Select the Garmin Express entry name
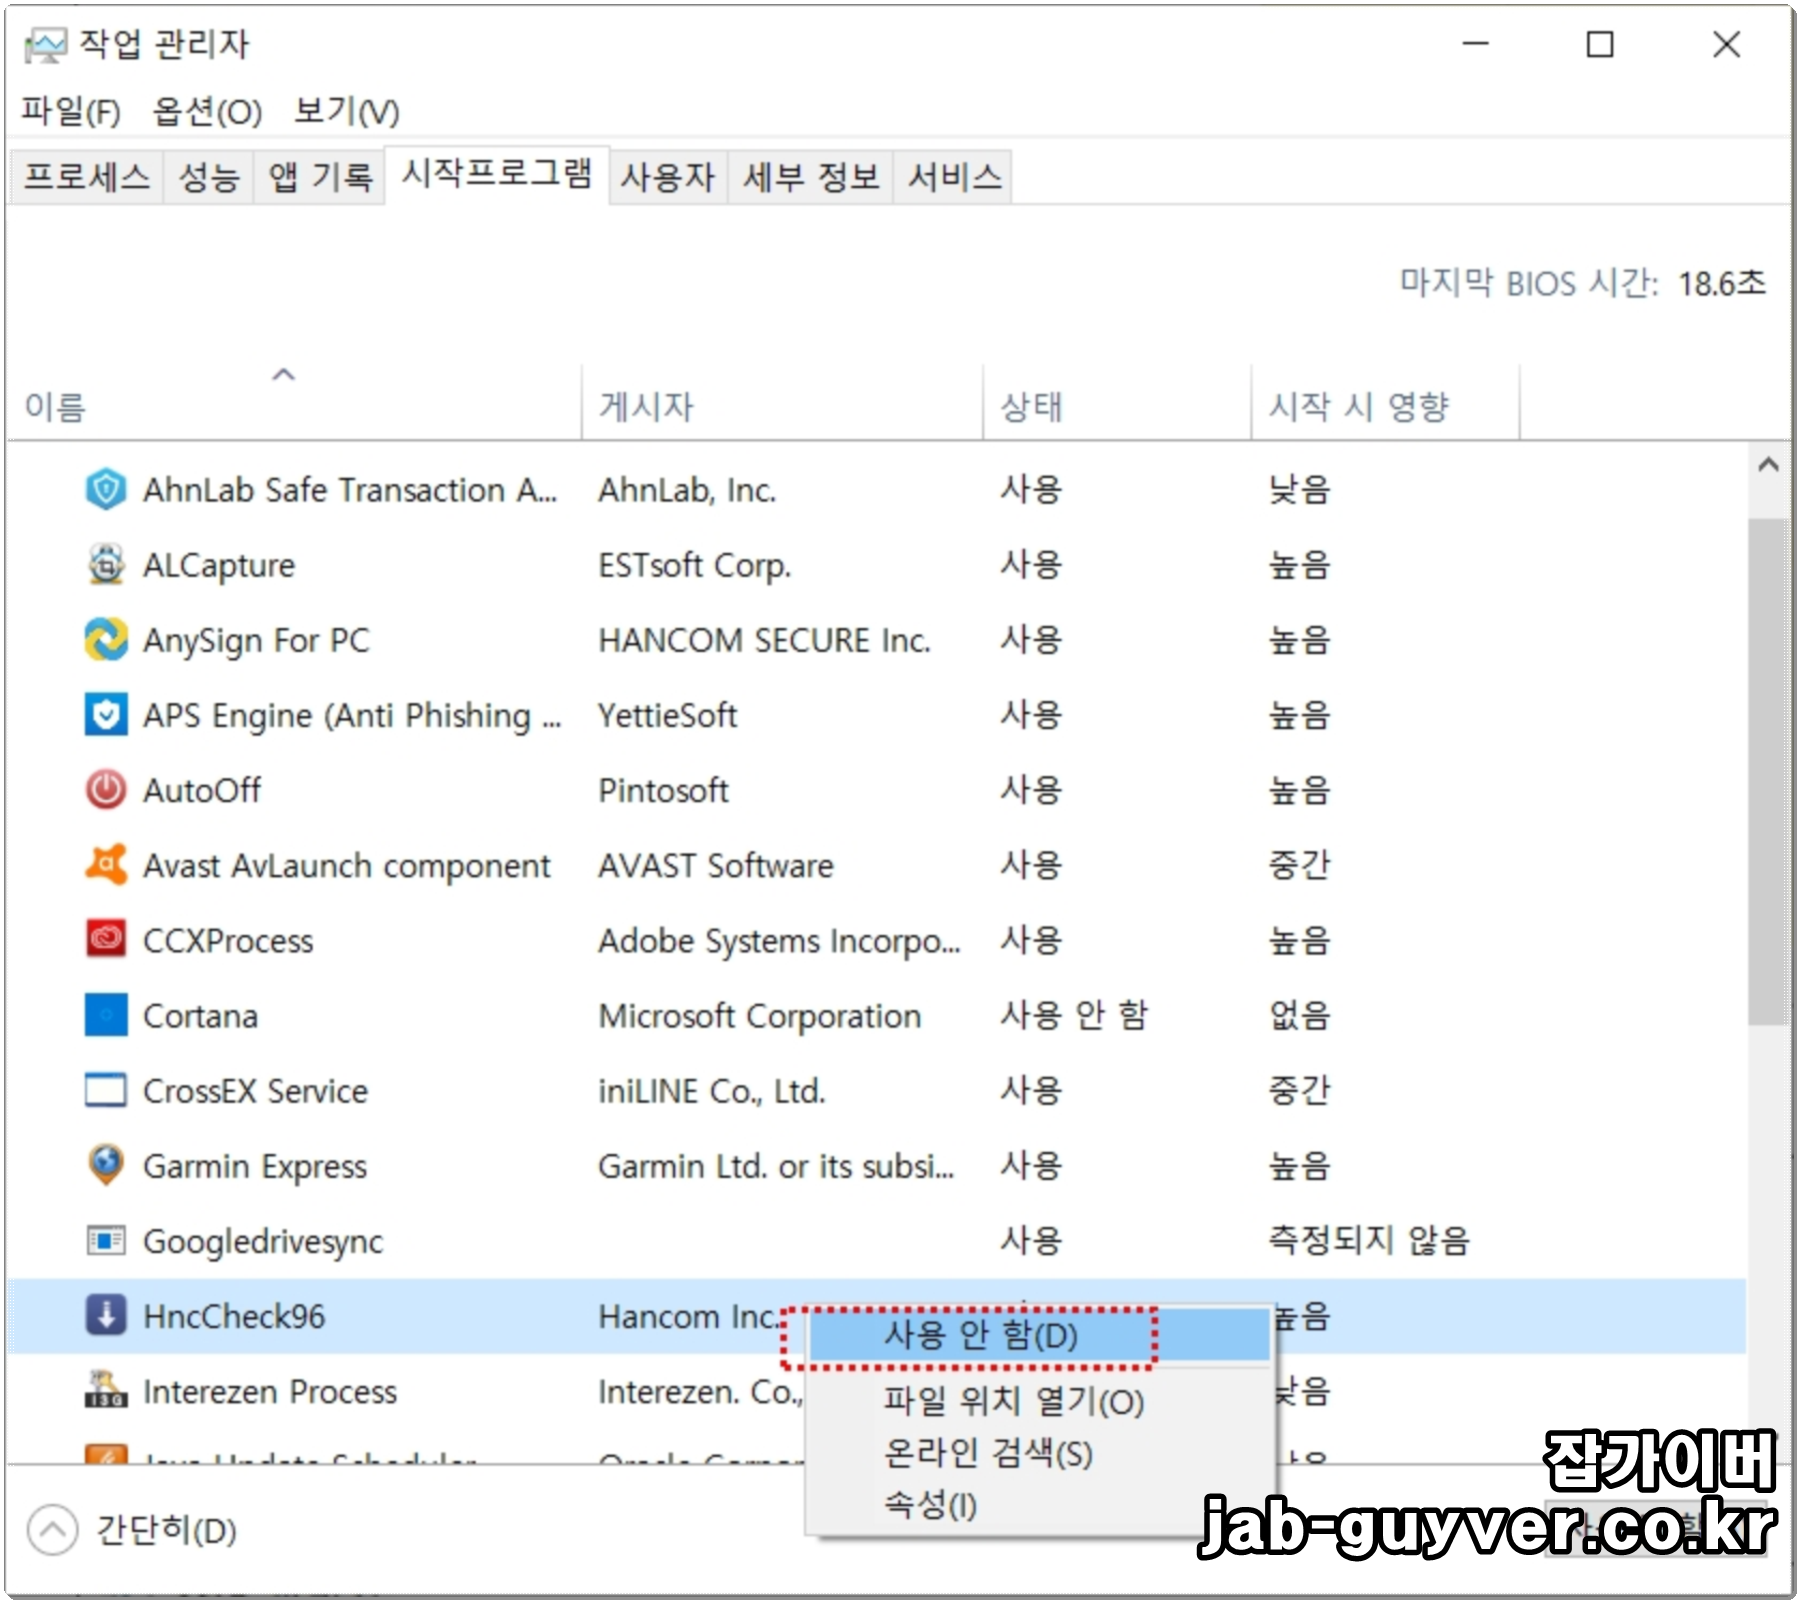This screenshot has height=1603, width=1800. pyautogui.click(x=255, y=1166)
